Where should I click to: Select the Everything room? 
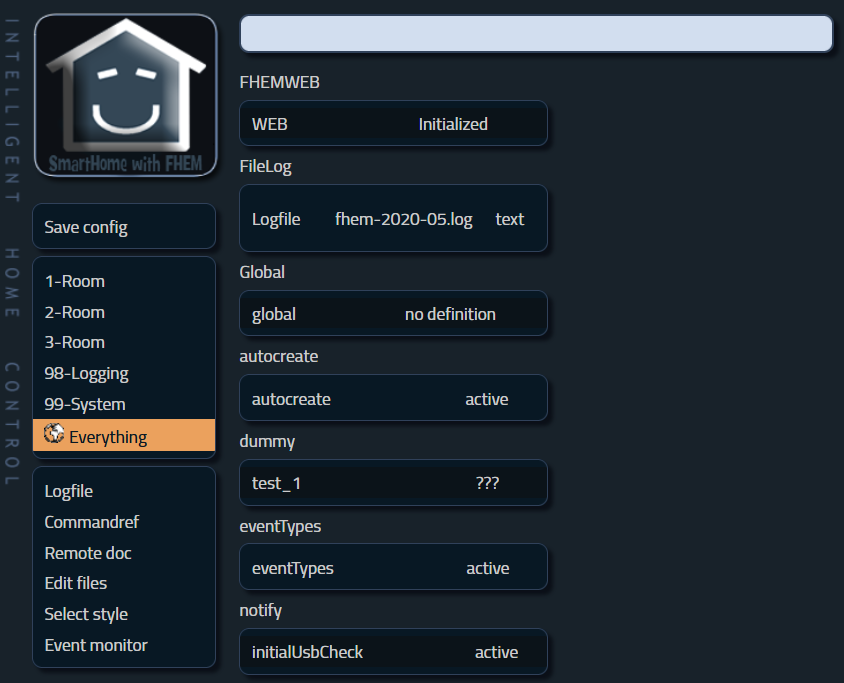tap(108, 437)
